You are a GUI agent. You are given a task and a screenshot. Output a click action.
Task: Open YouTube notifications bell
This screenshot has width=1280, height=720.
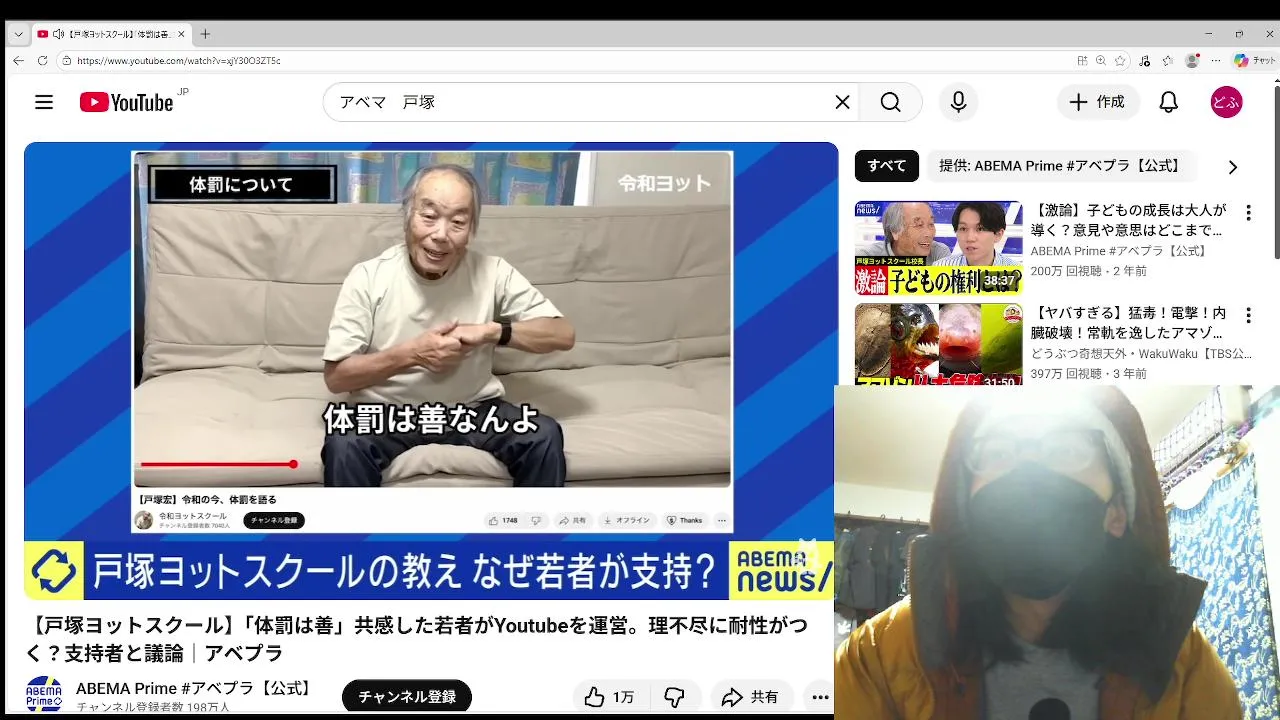click(x=1168, y=102)
